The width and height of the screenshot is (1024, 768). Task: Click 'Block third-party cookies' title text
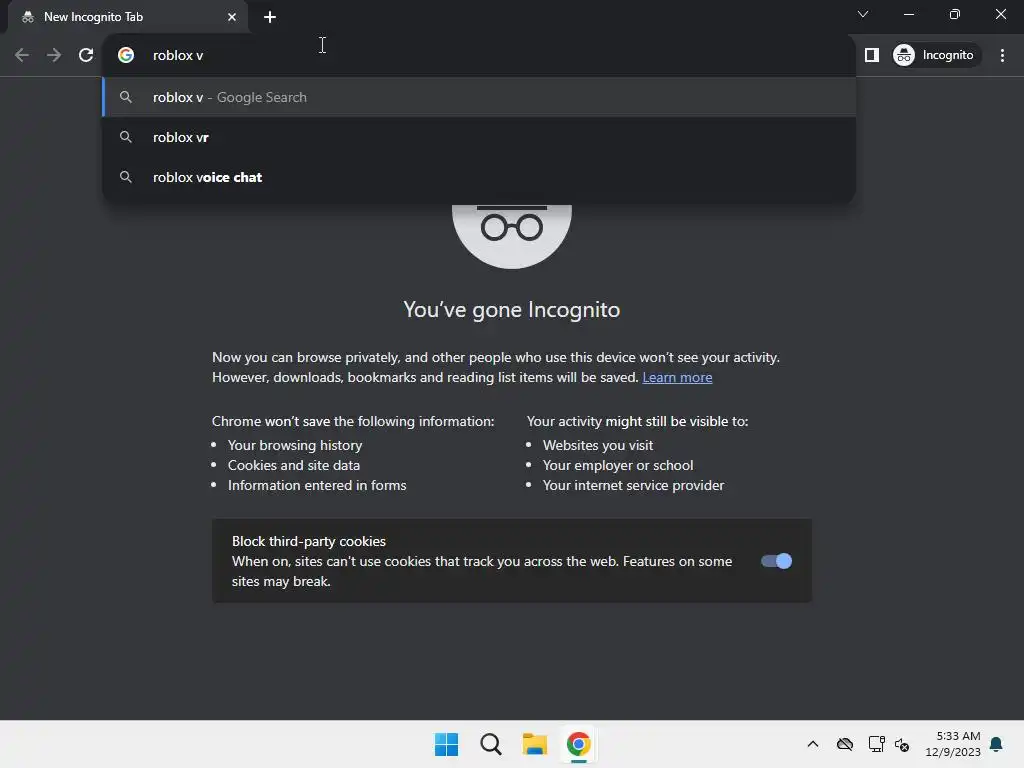[x=309, y=541]
